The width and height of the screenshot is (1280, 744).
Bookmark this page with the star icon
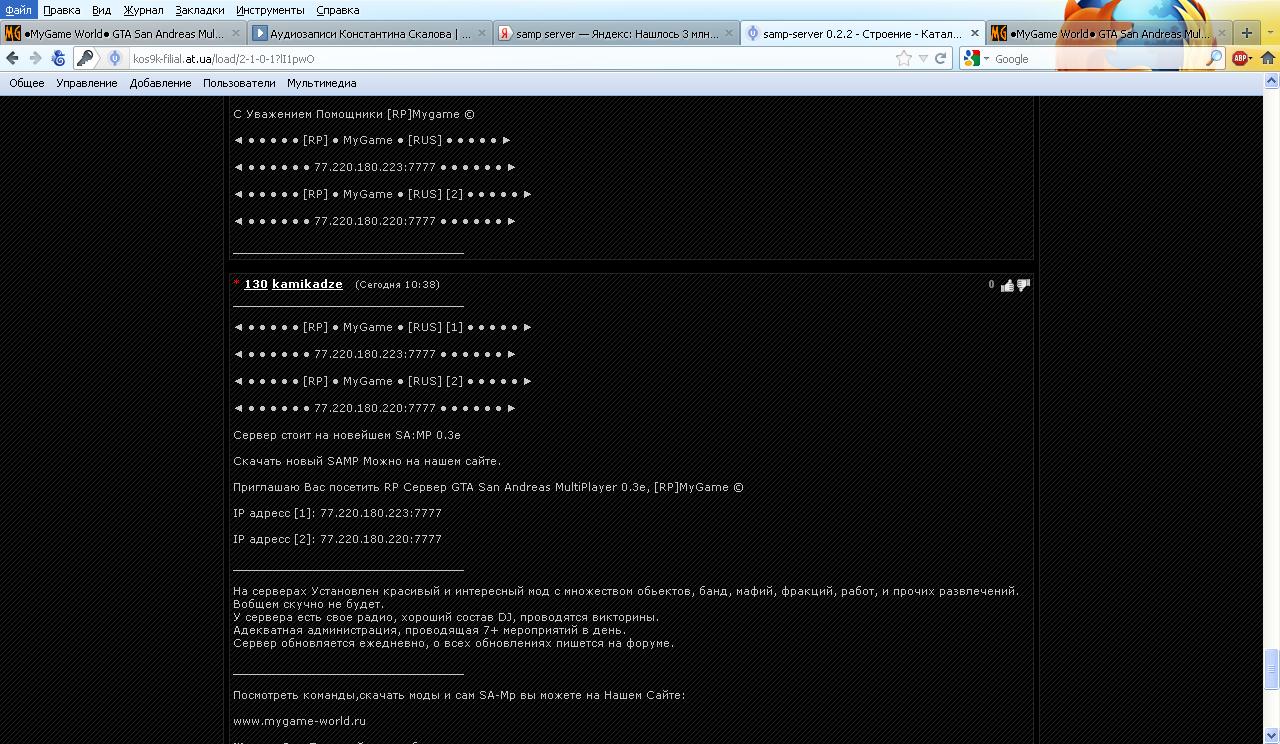point(904,59)
